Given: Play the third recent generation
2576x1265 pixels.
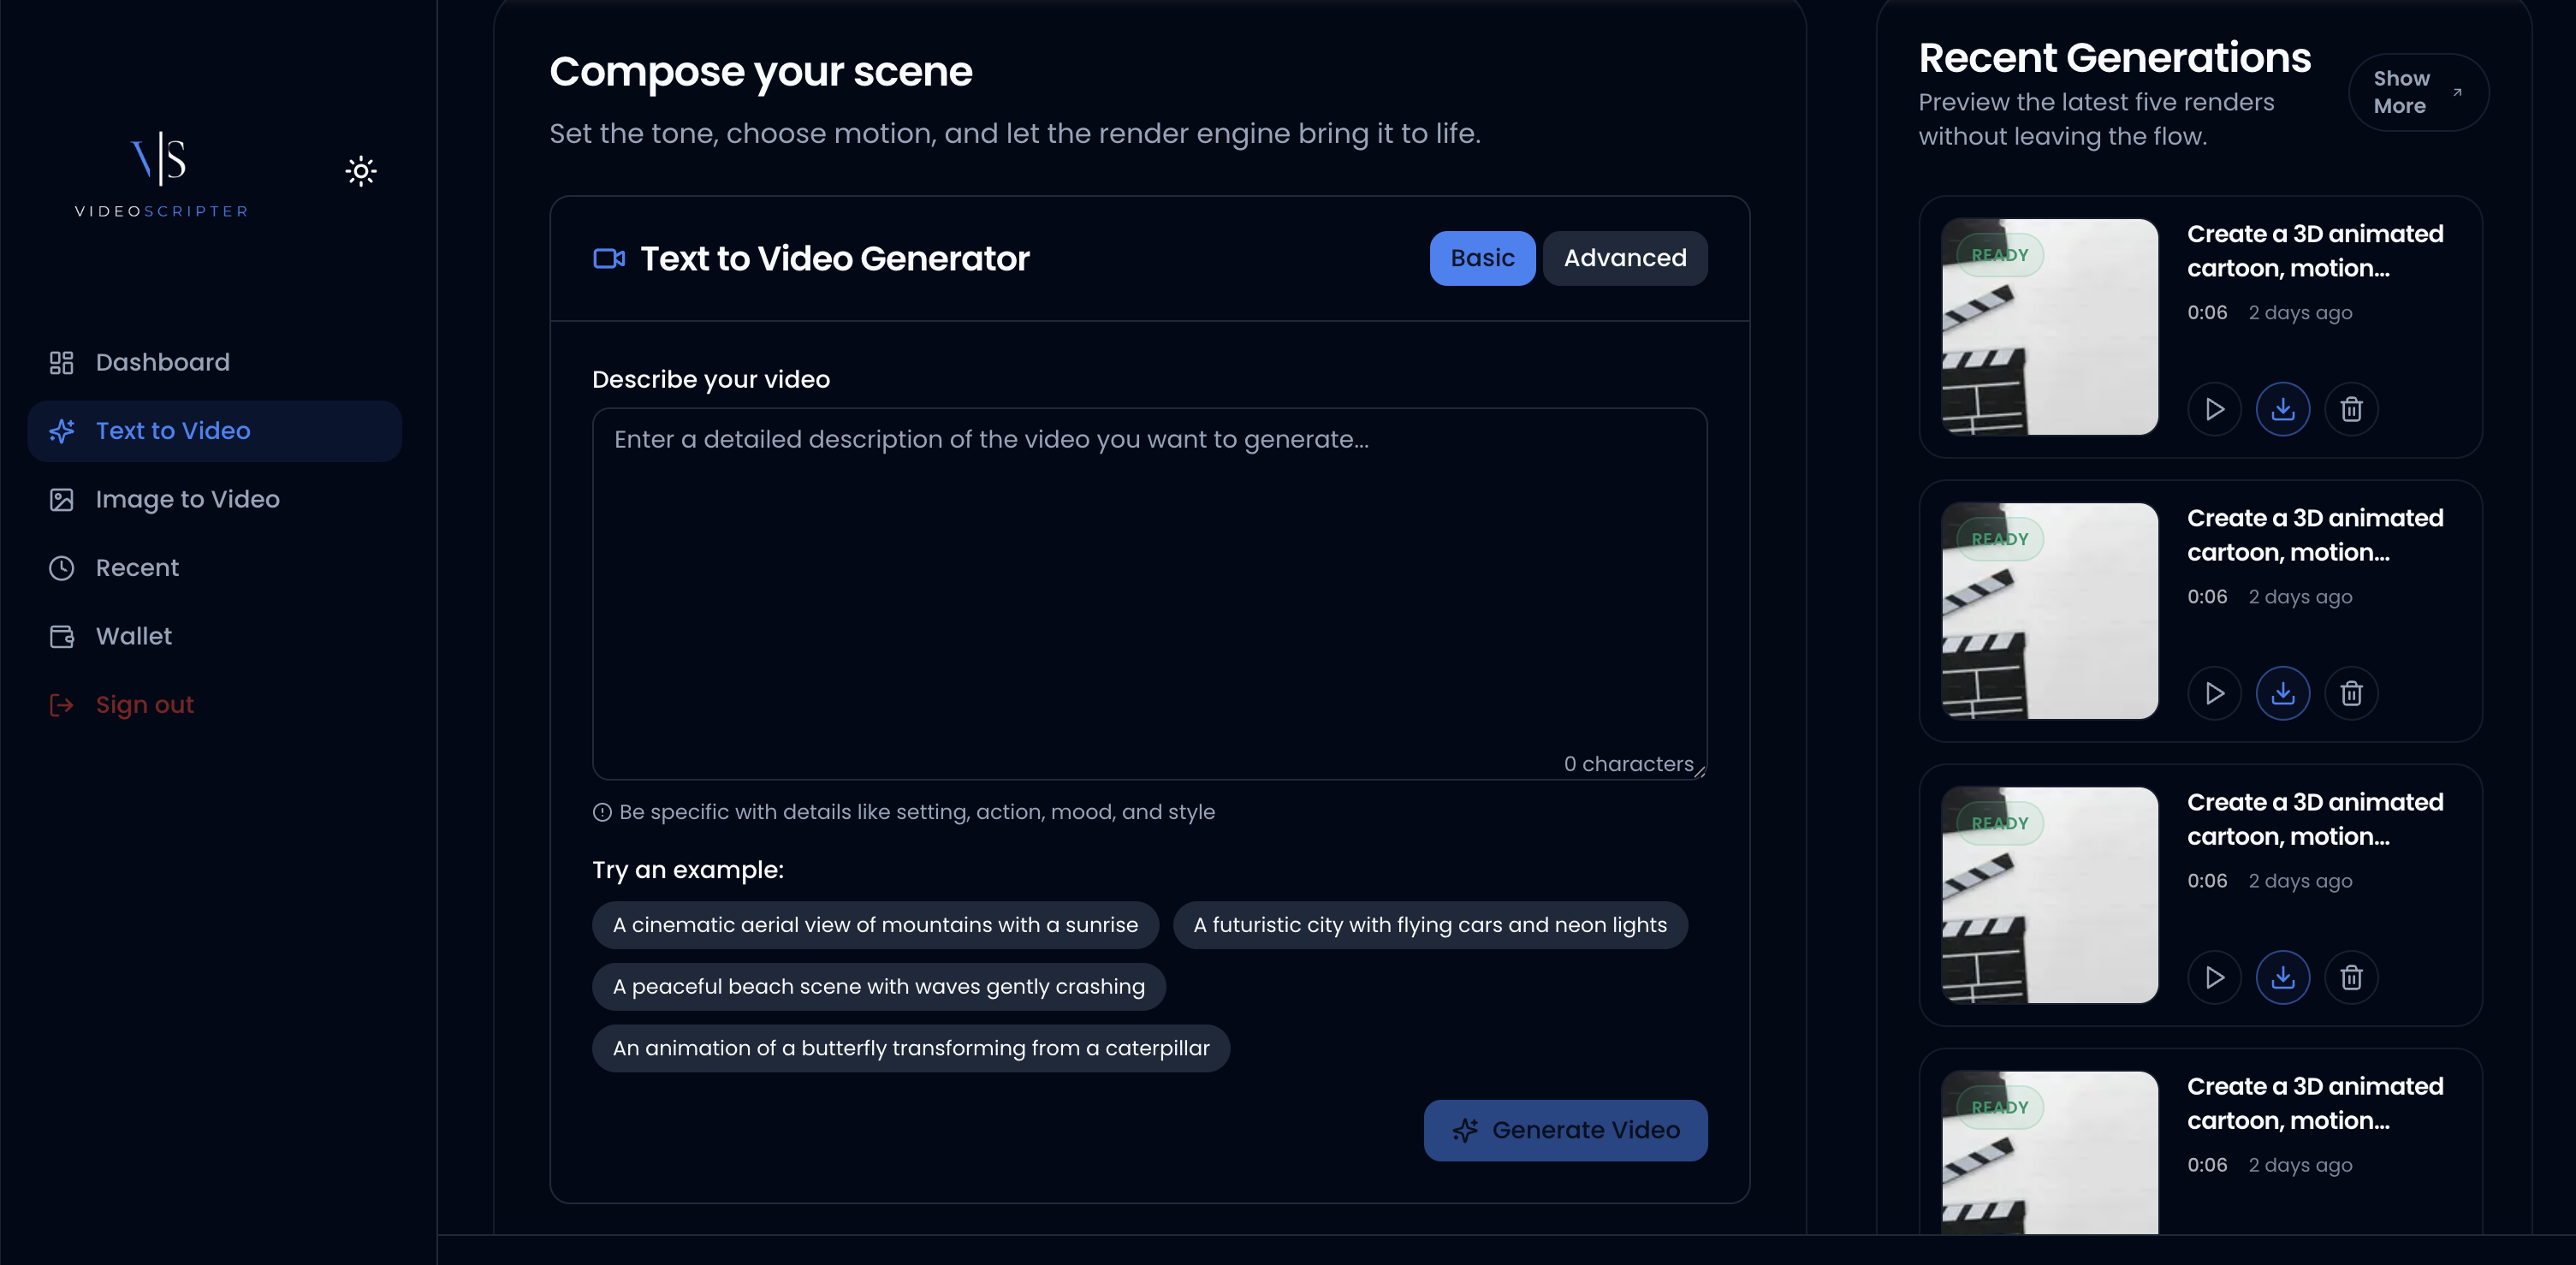Looking at the screenshot, I should pos(2214,977).
